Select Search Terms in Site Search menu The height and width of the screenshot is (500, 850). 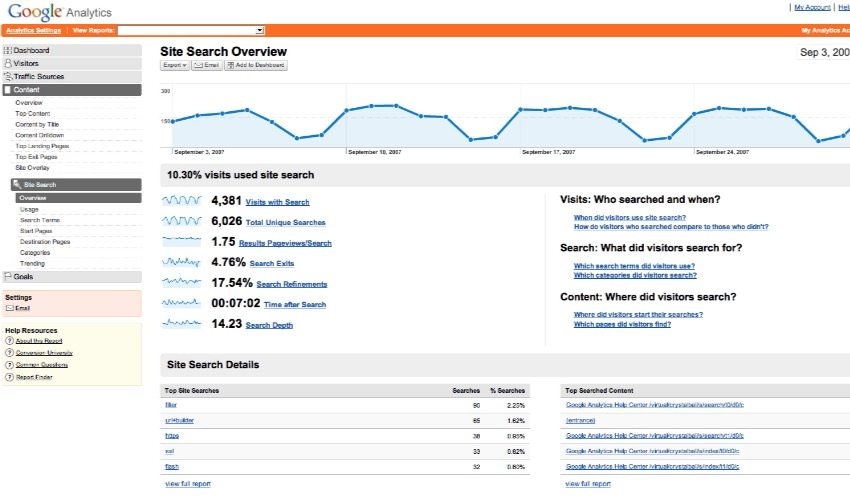tap(40, 220)
